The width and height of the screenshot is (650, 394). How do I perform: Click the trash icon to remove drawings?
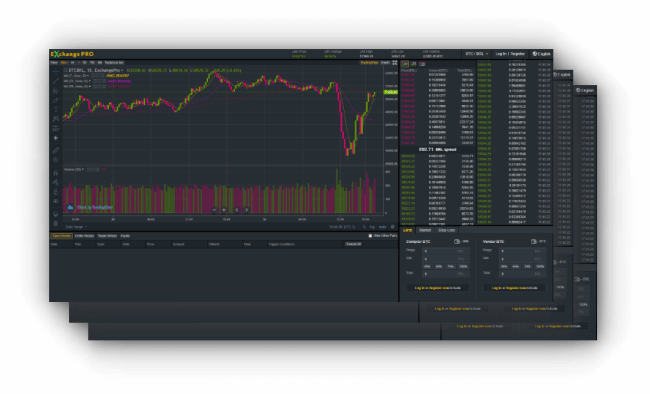click(x=56, y=224)
